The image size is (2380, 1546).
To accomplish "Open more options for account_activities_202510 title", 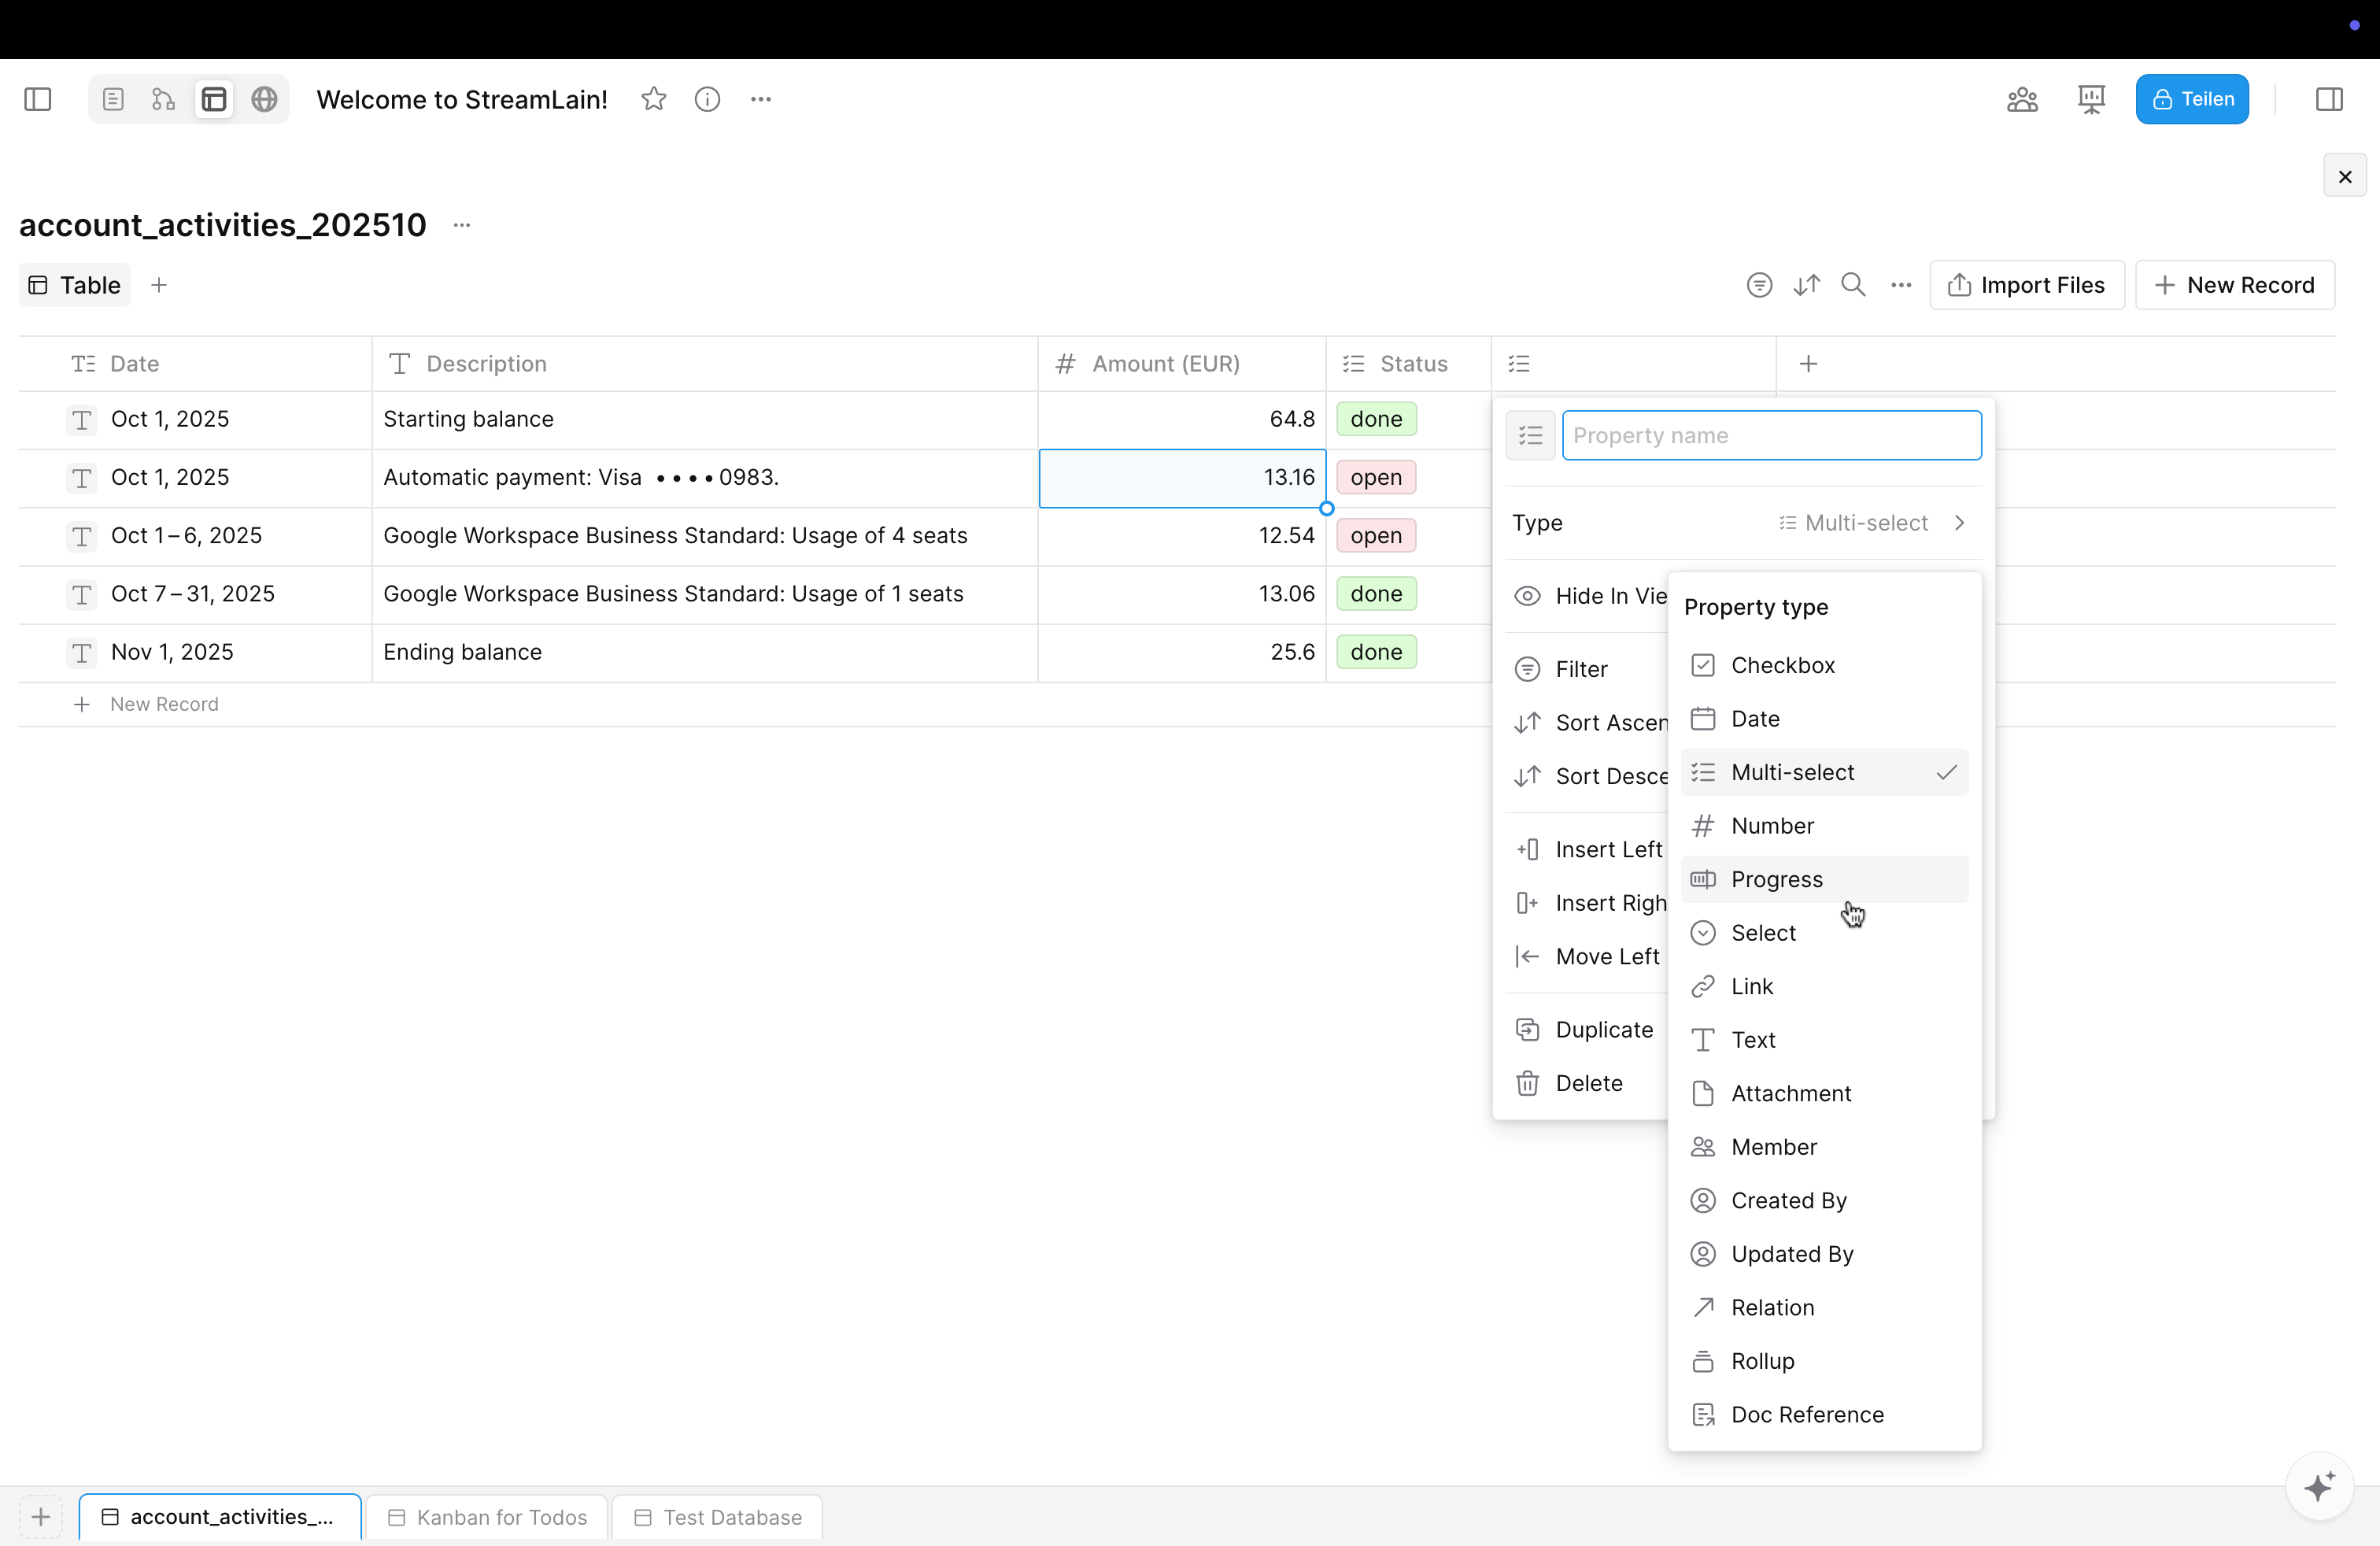I will [462, 226].
